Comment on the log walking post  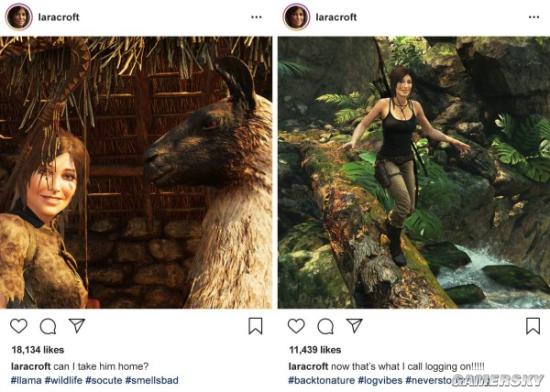tap(326, 326)
